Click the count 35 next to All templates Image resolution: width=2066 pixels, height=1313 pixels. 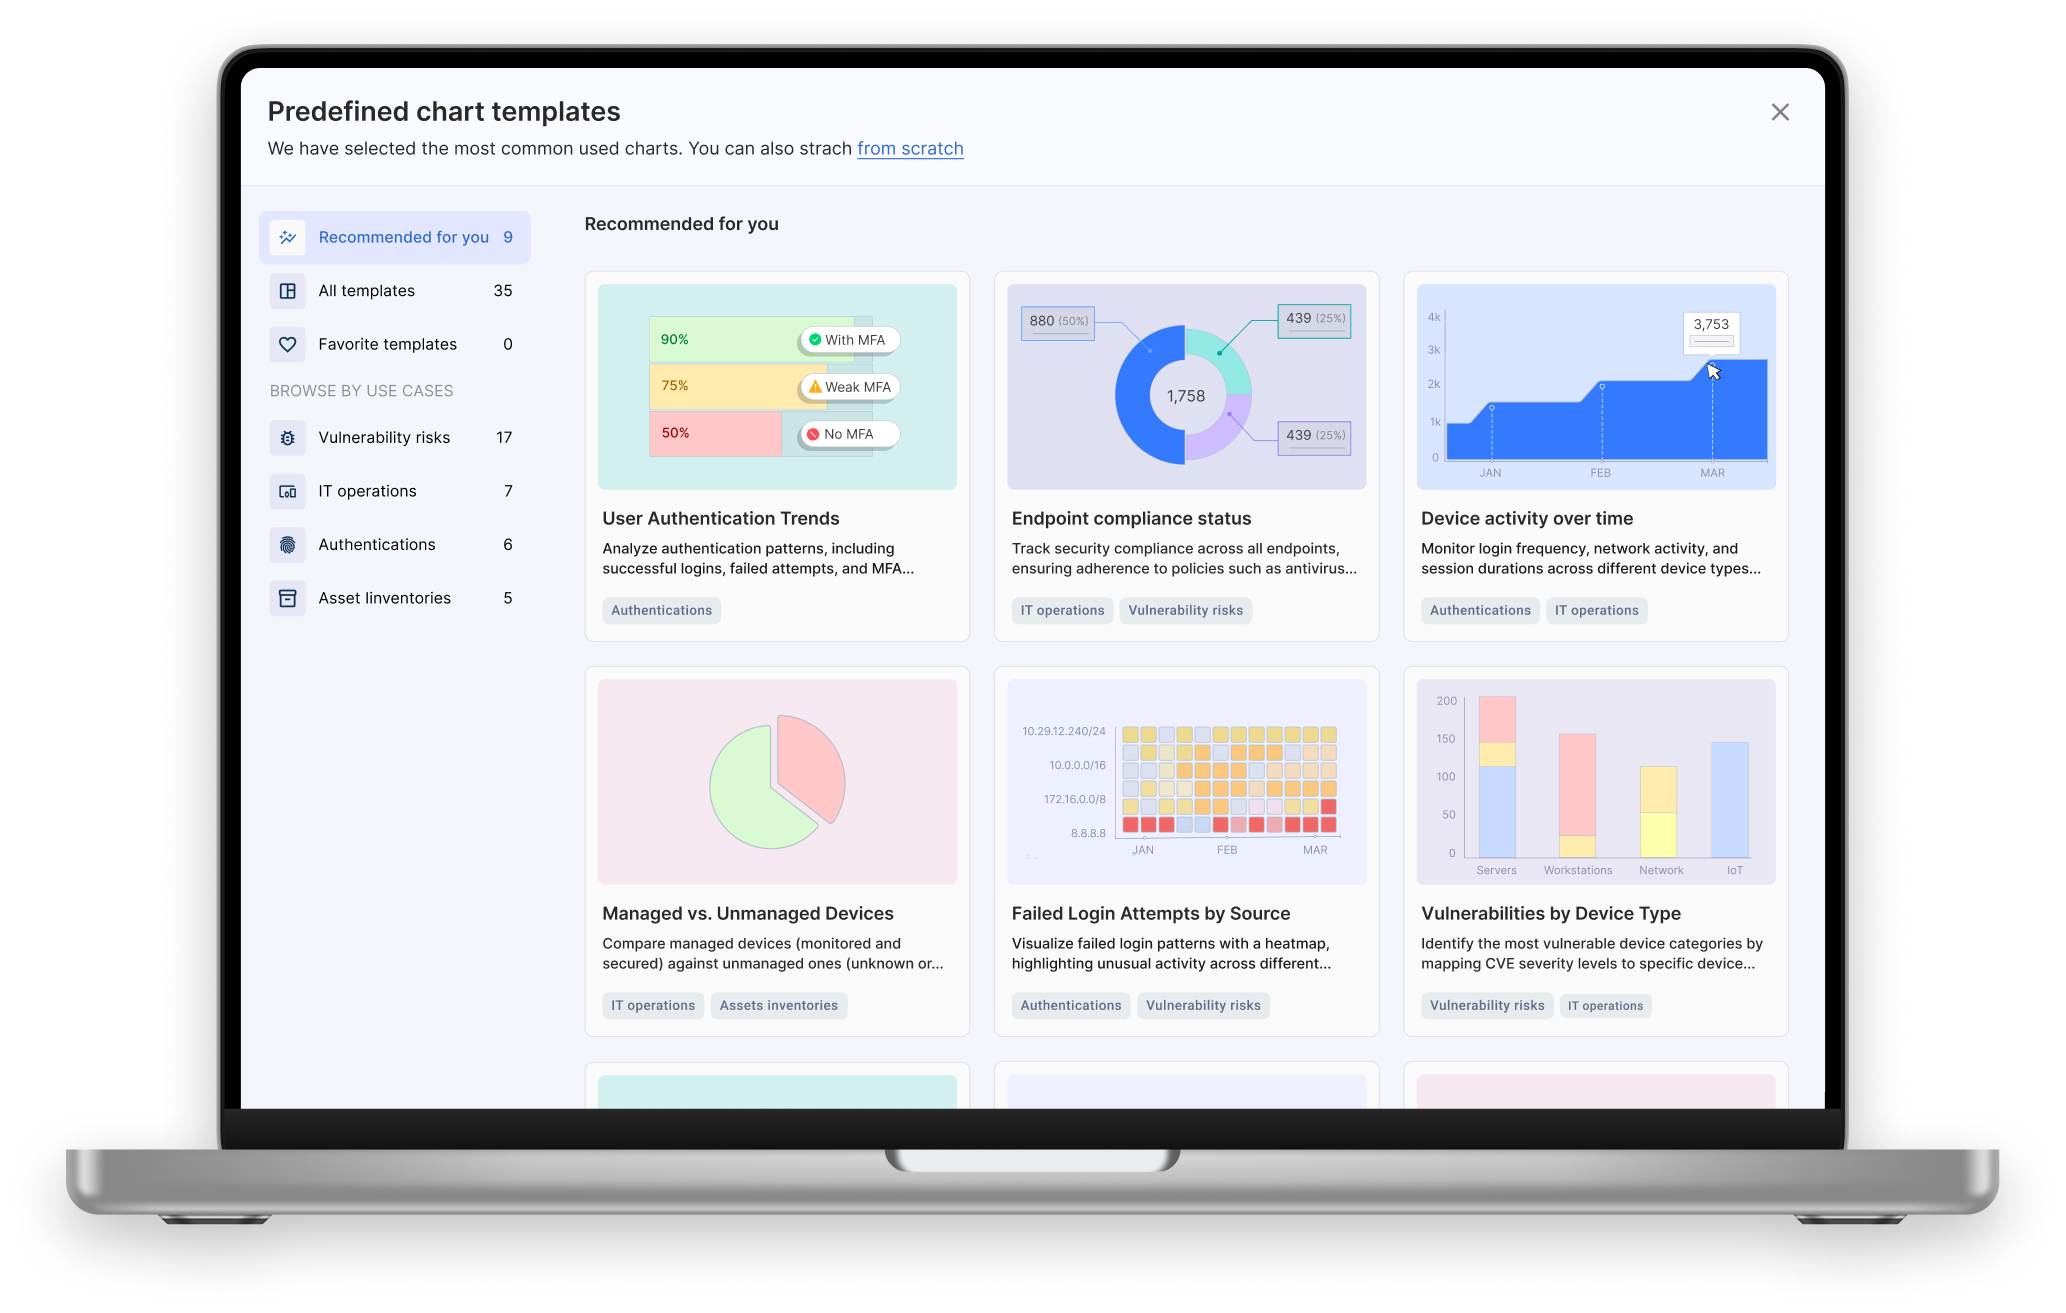pyautogui.click(x=503, y=291)
